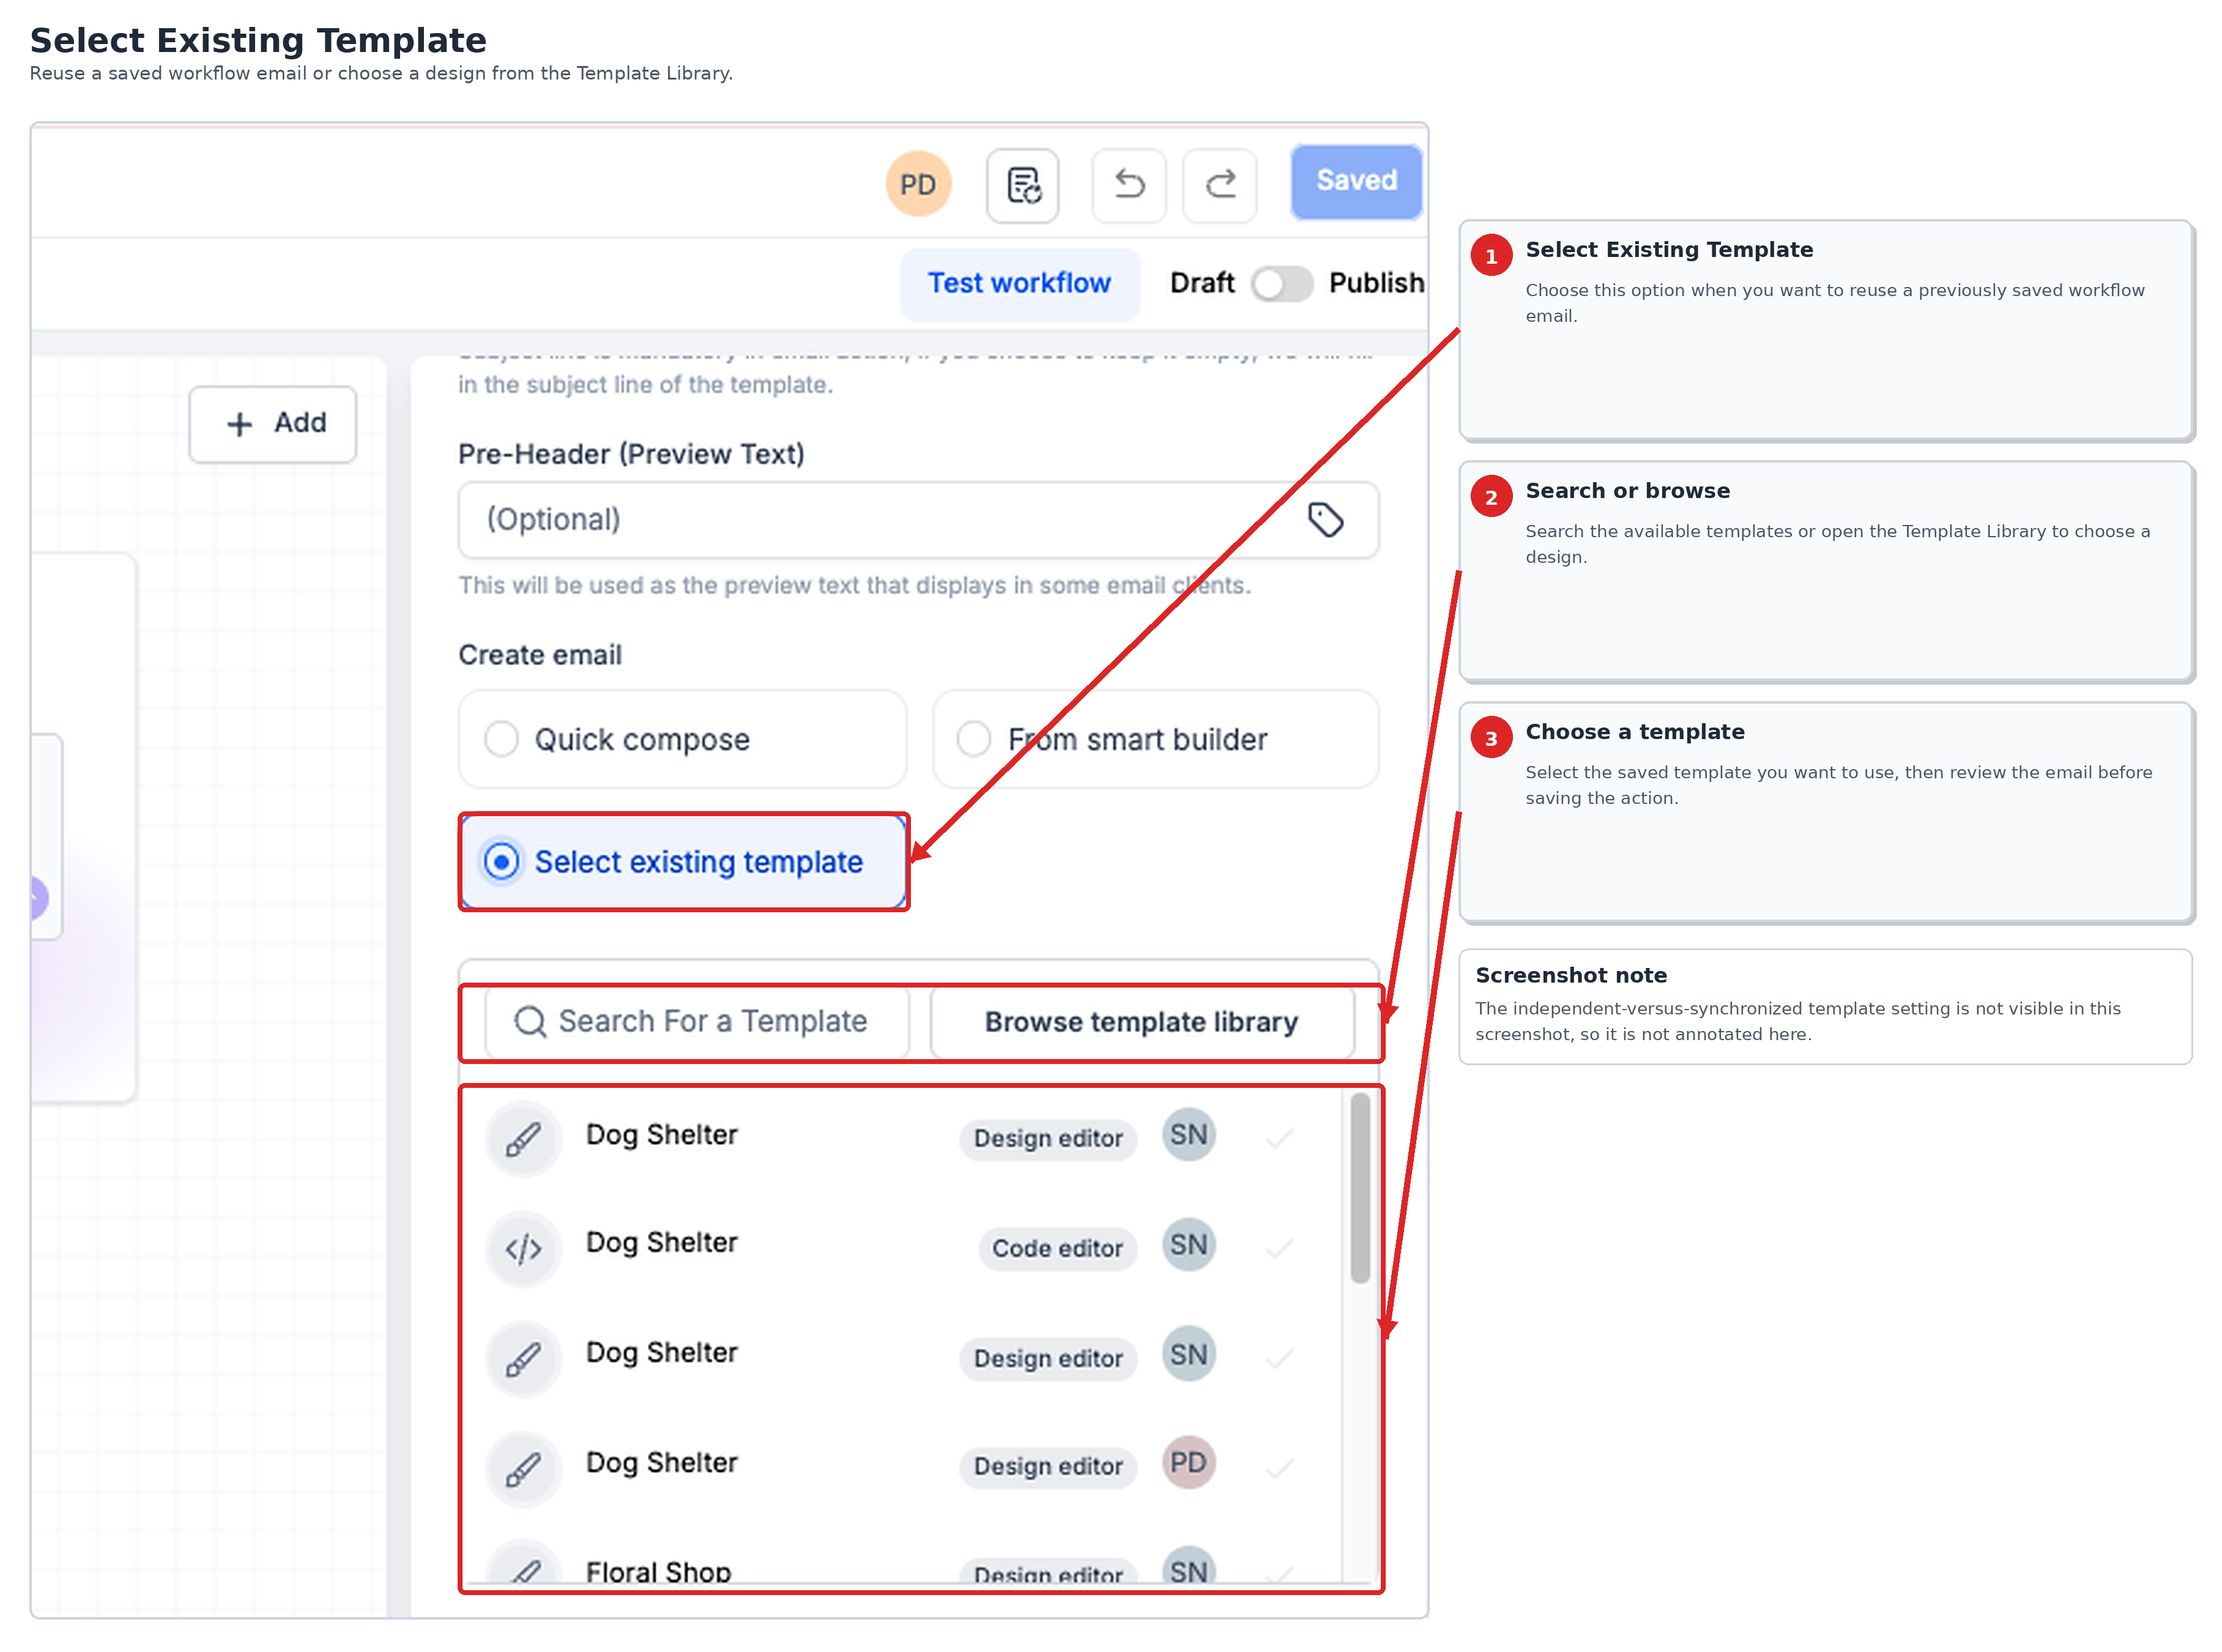Screen dimensions: 2222x1652
Task: Select the From smart builder option
Action: click(x=1155, y=739)
